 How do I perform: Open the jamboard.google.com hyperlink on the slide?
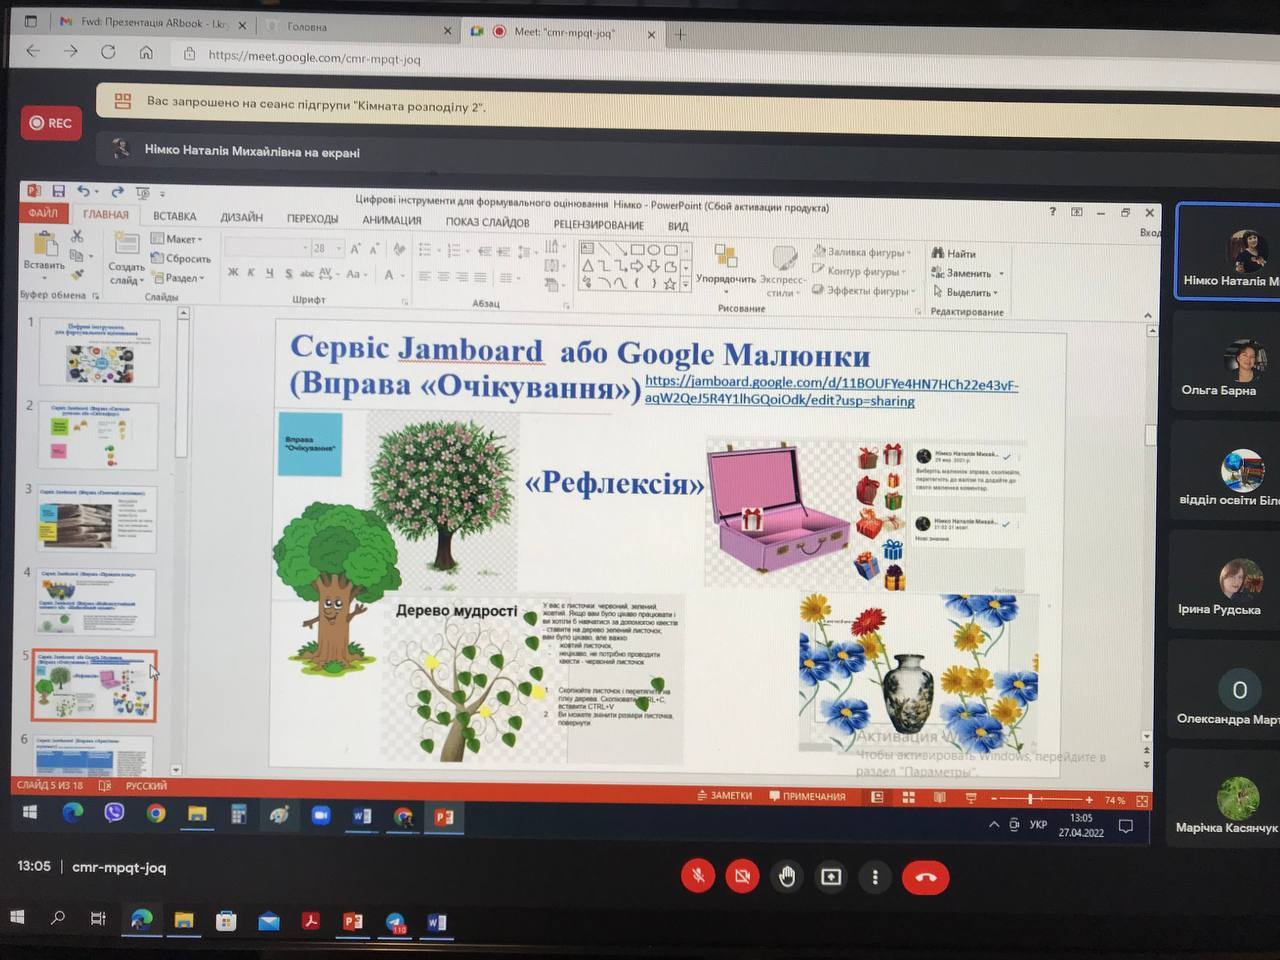pos(830,391)
